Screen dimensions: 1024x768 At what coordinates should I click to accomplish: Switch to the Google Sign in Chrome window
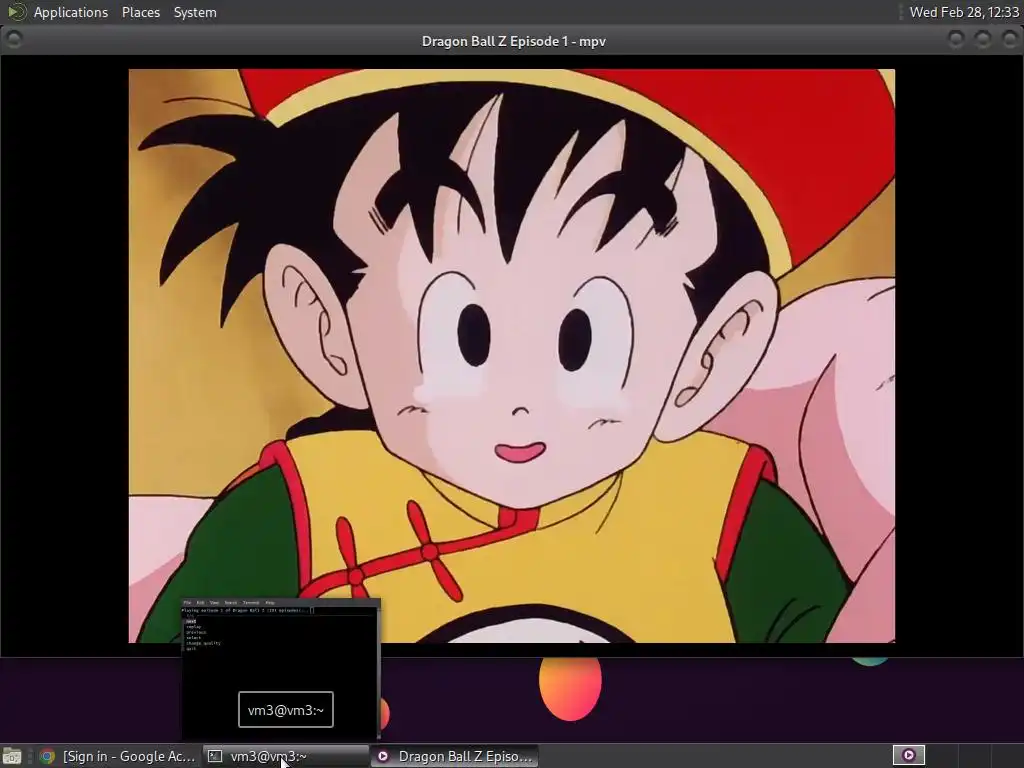(x=117, y=756)
